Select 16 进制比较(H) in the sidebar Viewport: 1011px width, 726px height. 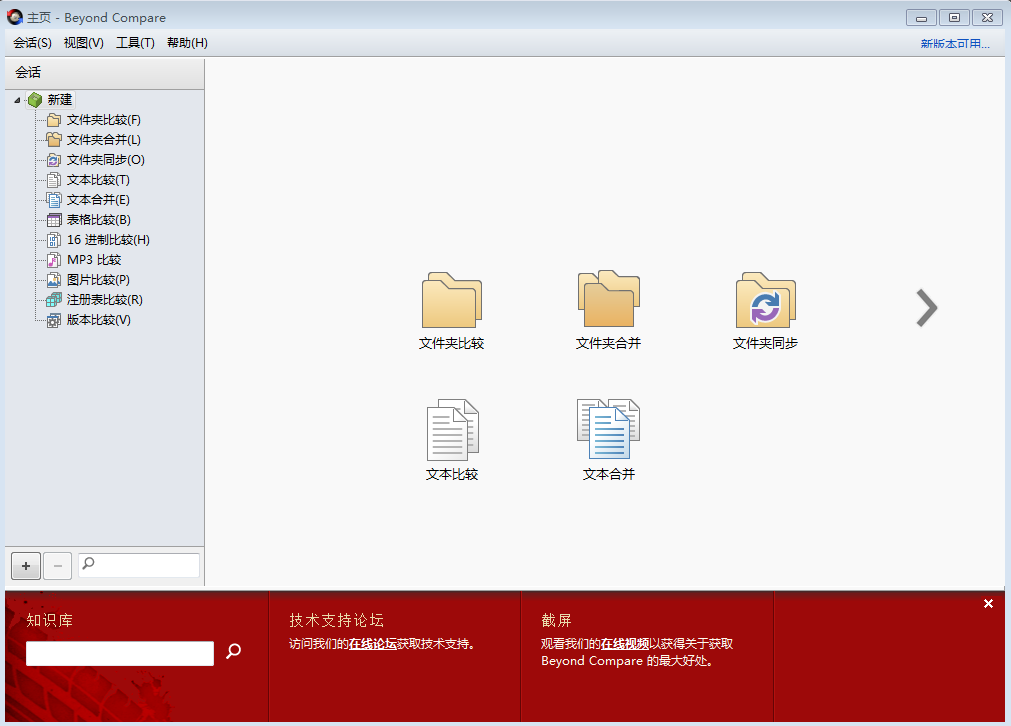pyautogui.click(x=108, y=240)
